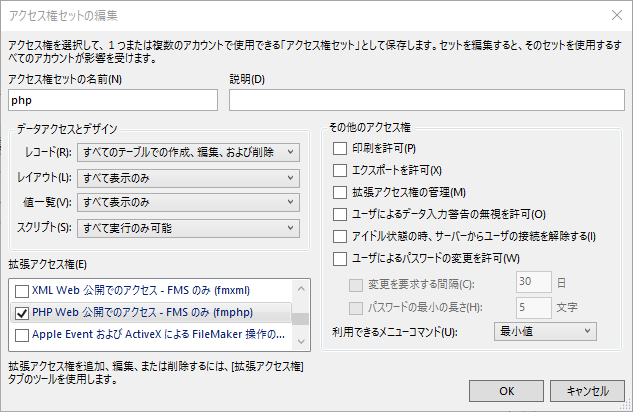
Task: Enable ユーザによるパスワードの変更を許可(W)
Action: click(340, 259)
